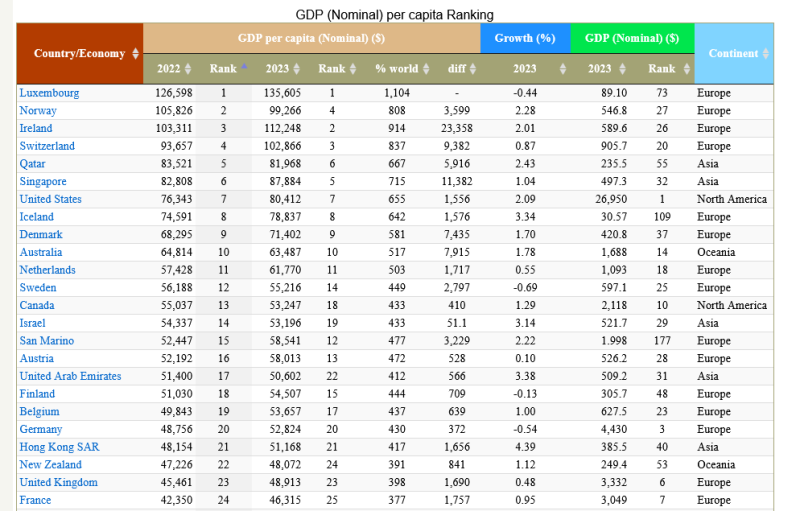Screen dimensions: 800x511
Task: Sort by GDP Nominal Rank arrows
Action: (687, 69)
